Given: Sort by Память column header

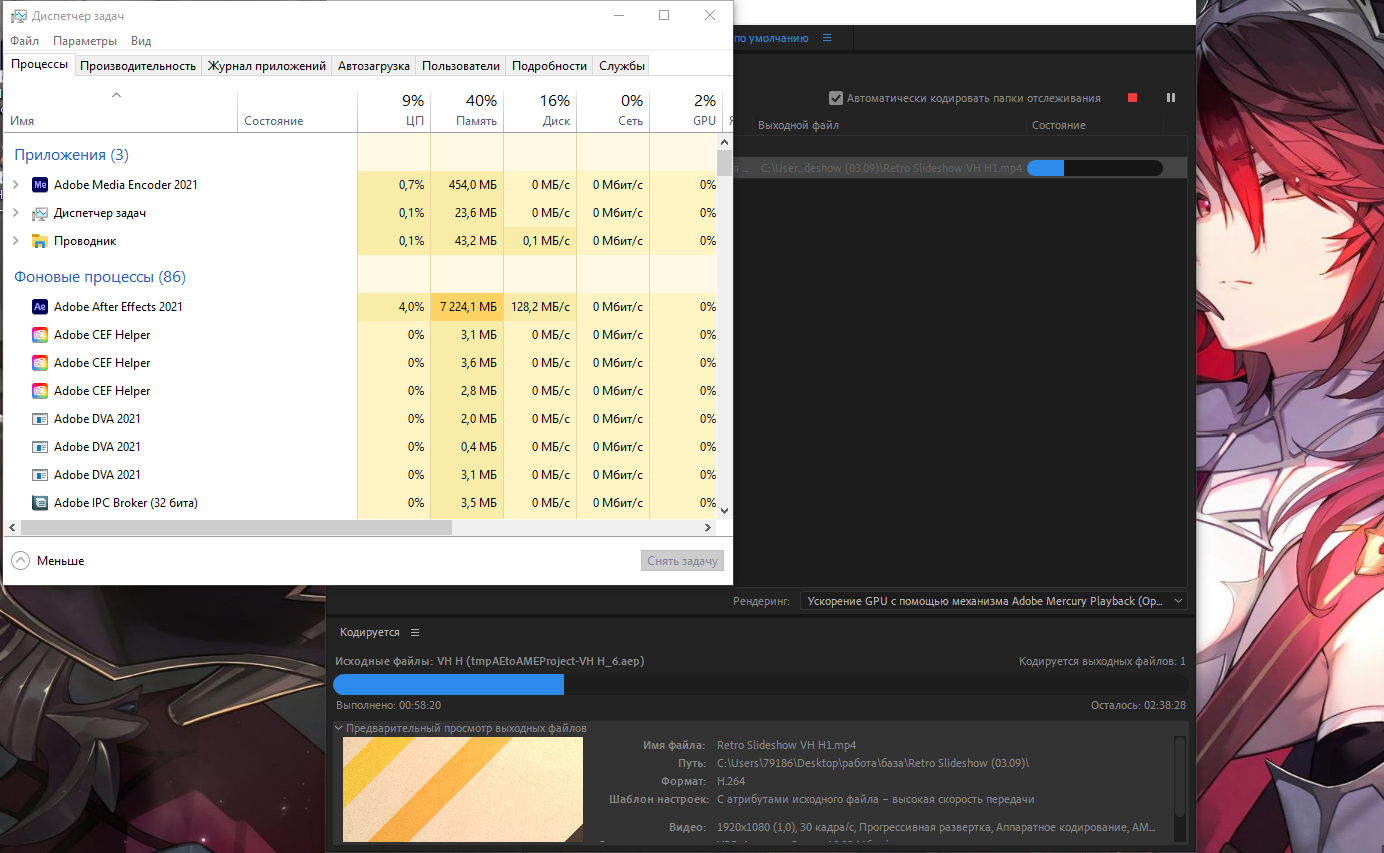Looking at the screenshot, I should (x=467, y=111).
